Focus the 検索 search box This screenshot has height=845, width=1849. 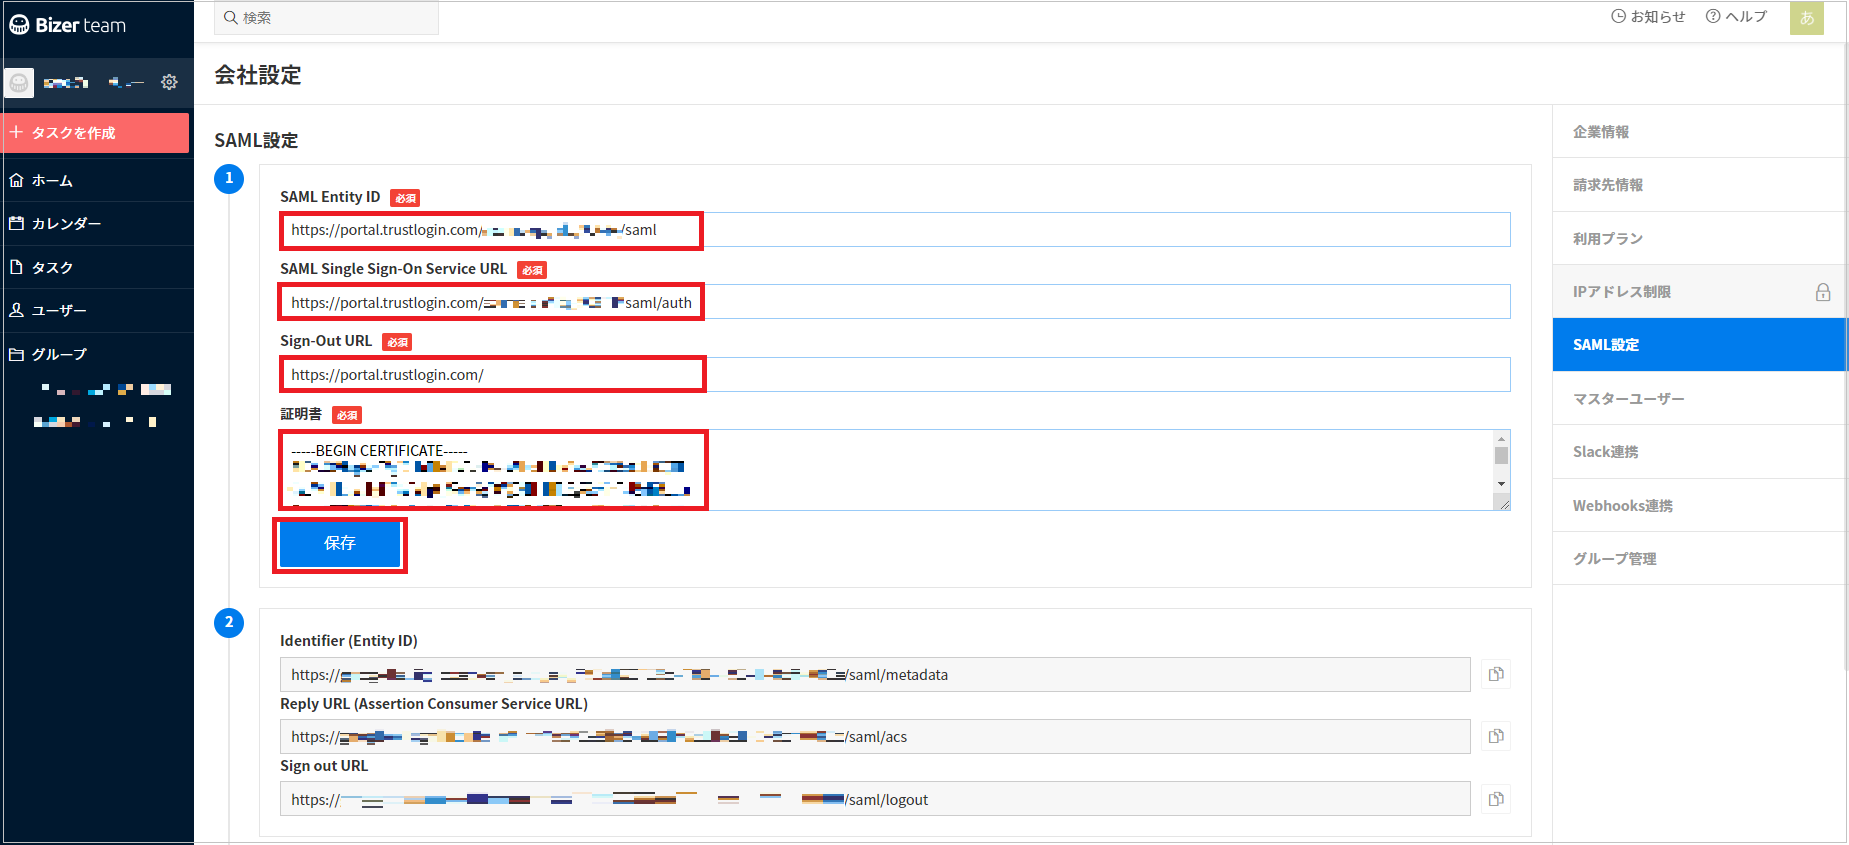(326, 18)
